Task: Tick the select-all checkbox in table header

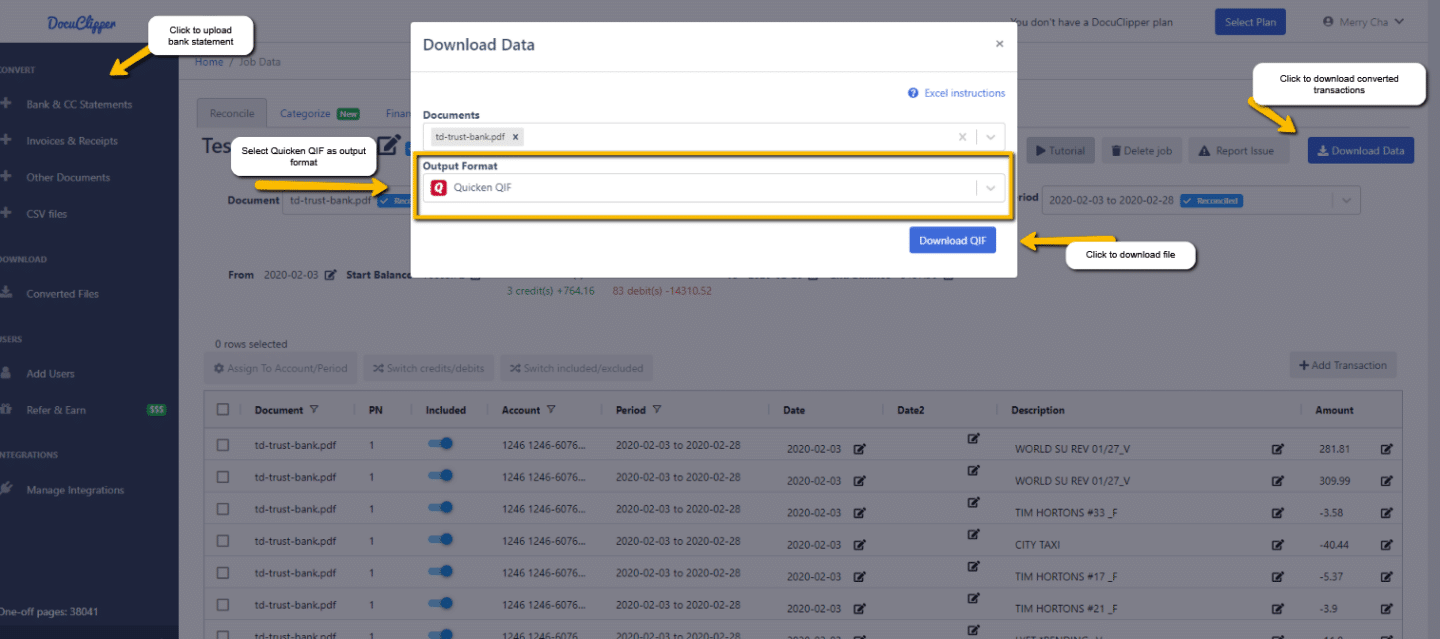Action: 223,409
